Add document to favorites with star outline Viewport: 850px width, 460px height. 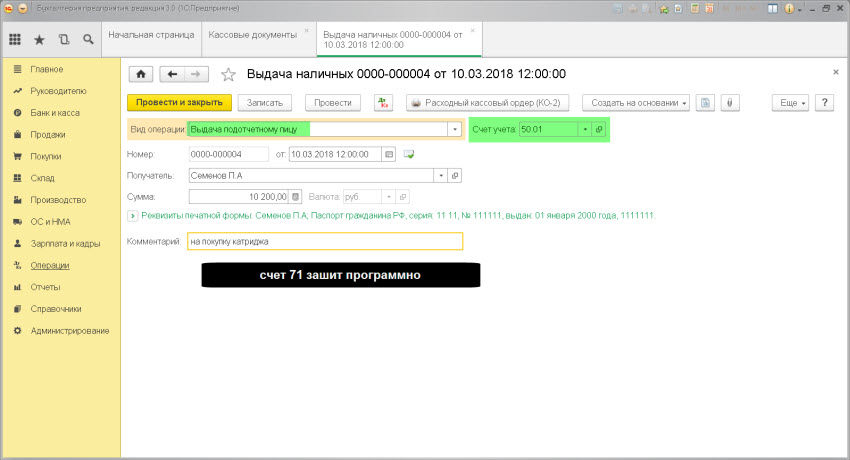pyautogui.click(x=227, y=74)
